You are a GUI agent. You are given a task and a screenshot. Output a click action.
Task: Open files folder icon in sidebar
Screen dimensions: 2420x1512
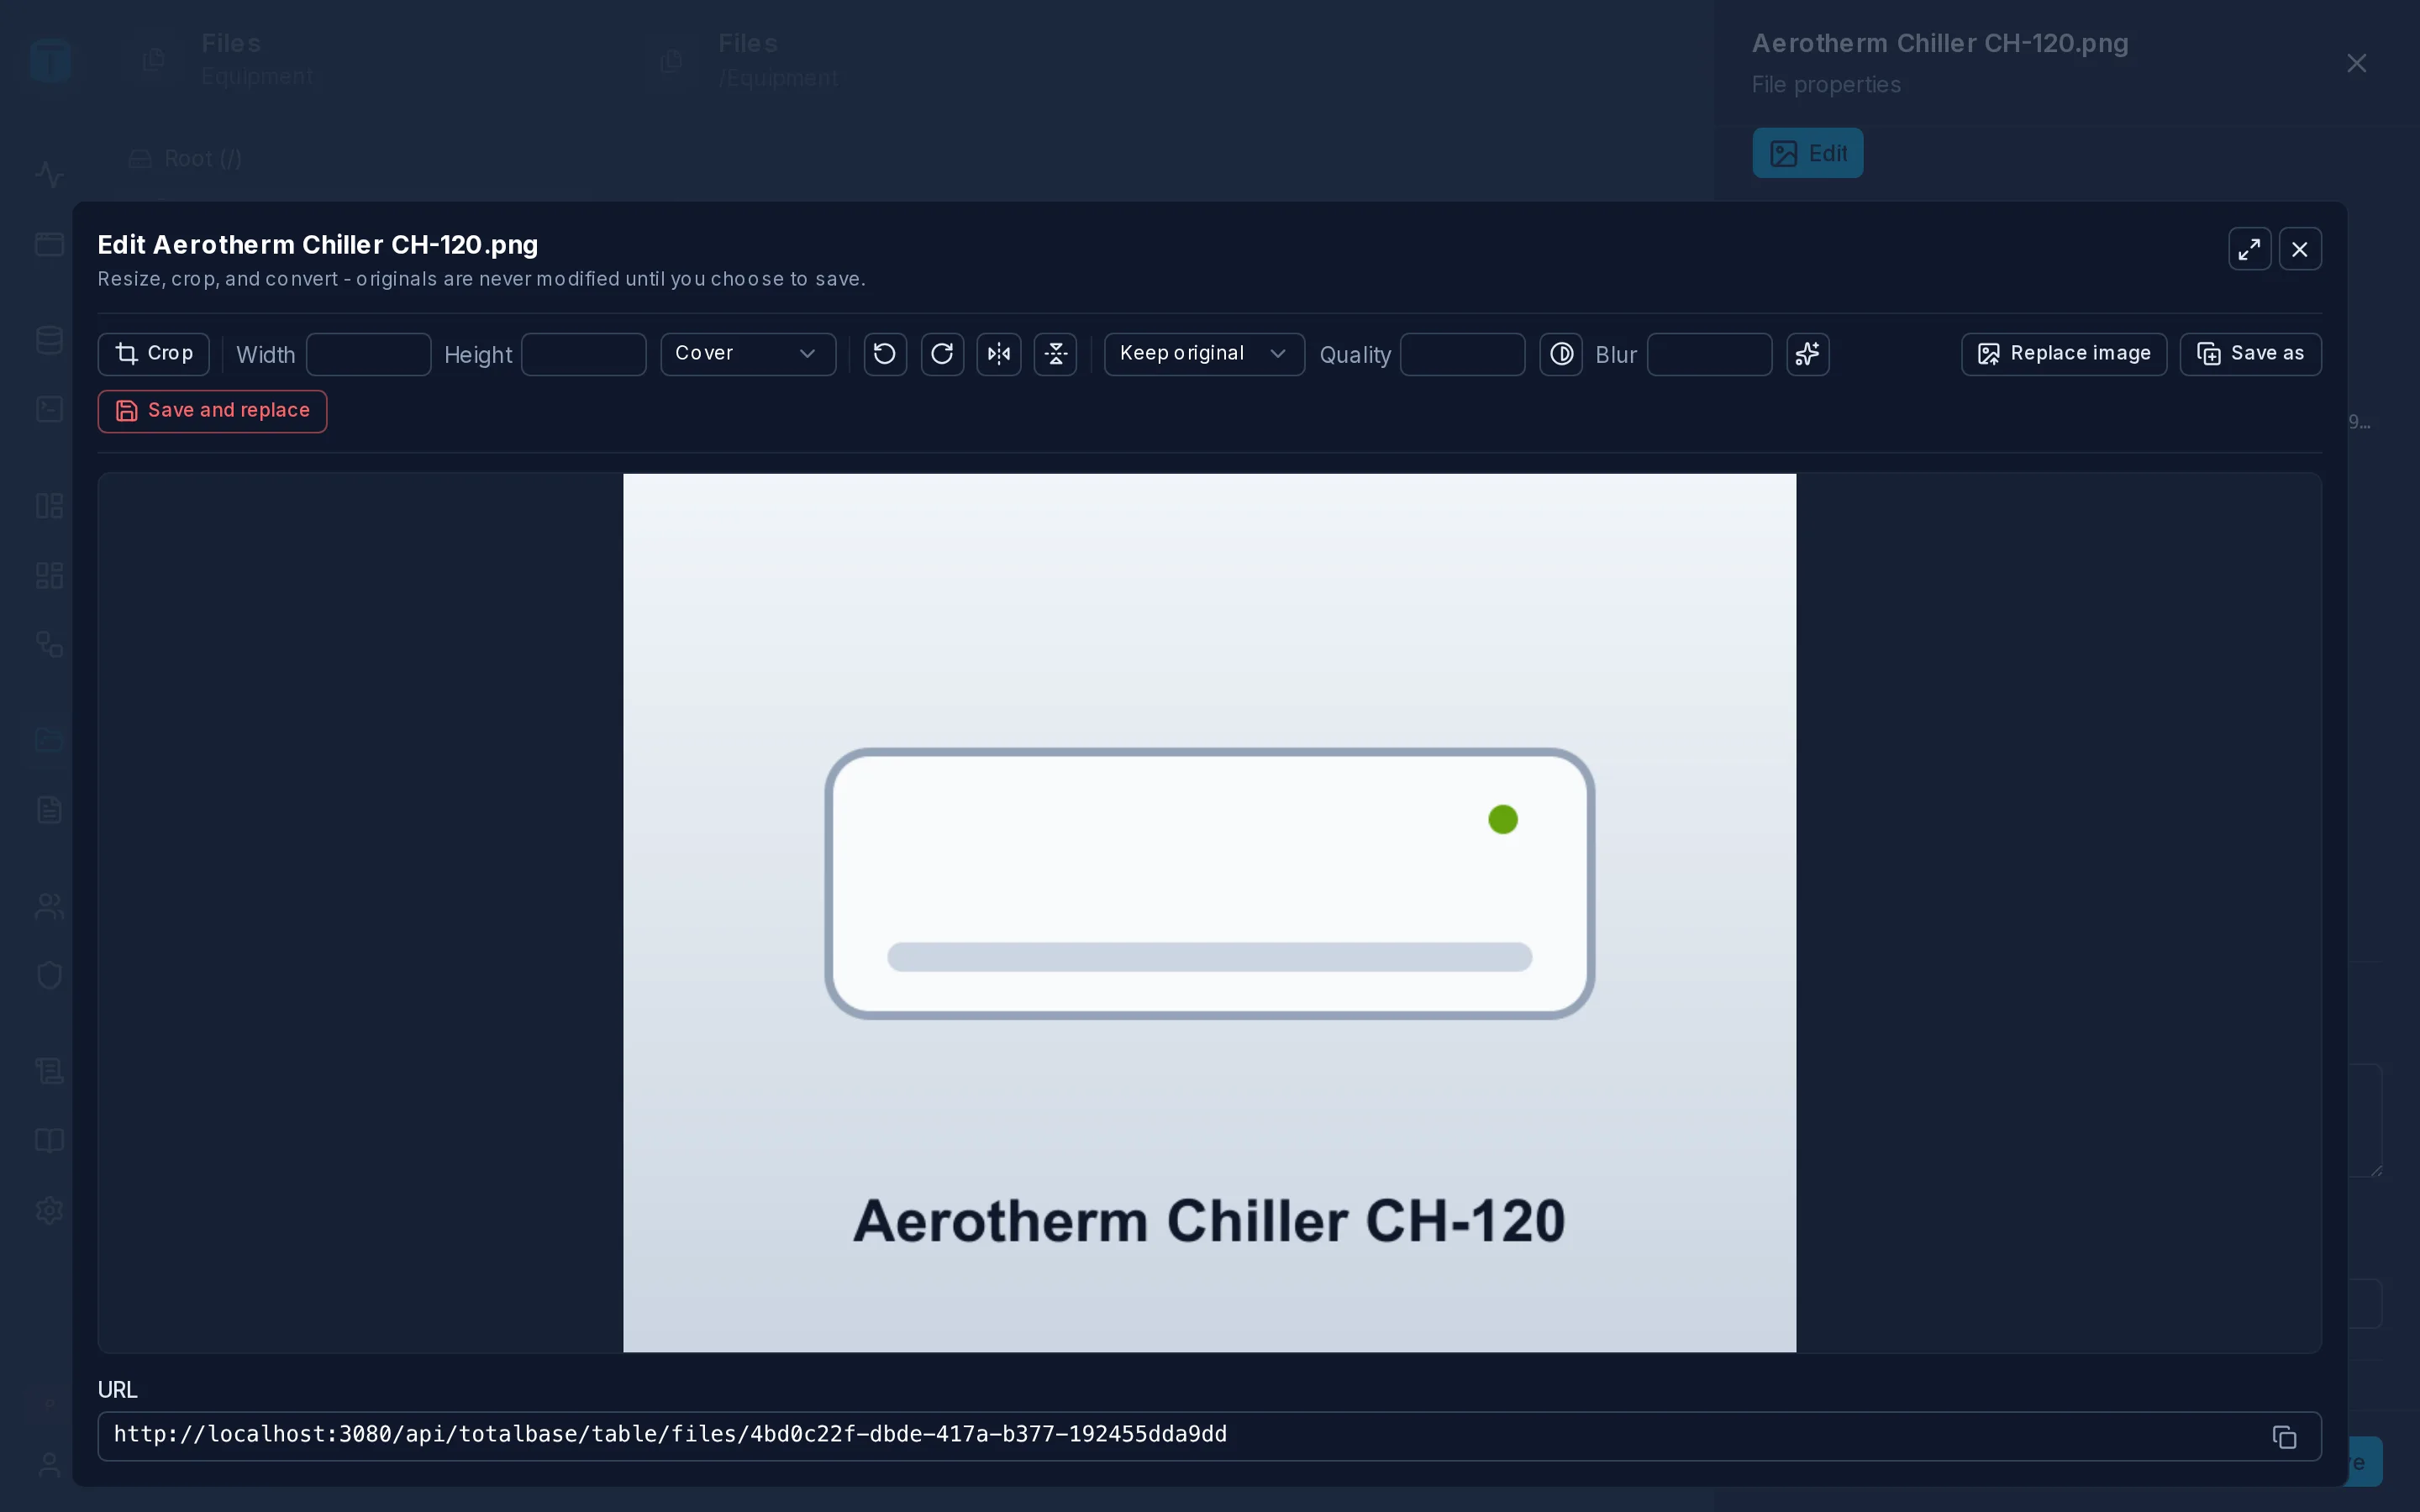(49, 740)
